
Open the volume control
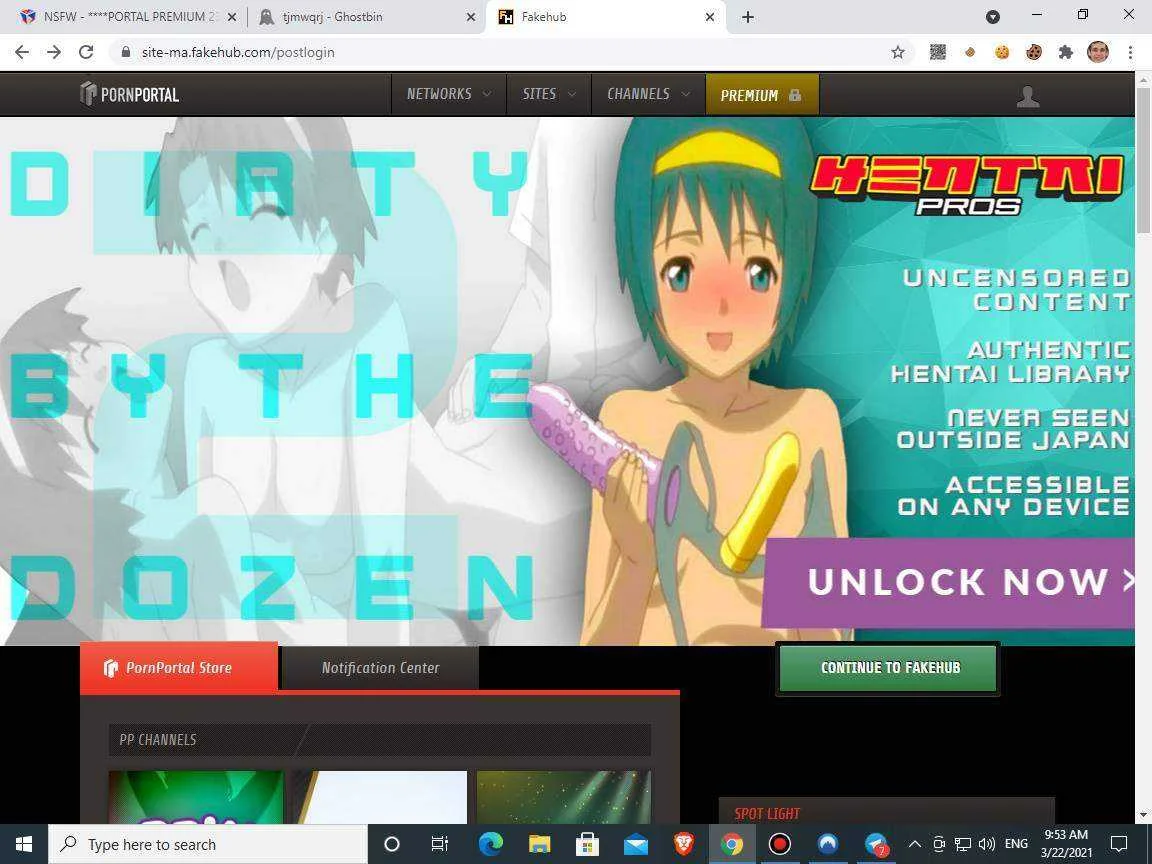(x=987, y=844)
